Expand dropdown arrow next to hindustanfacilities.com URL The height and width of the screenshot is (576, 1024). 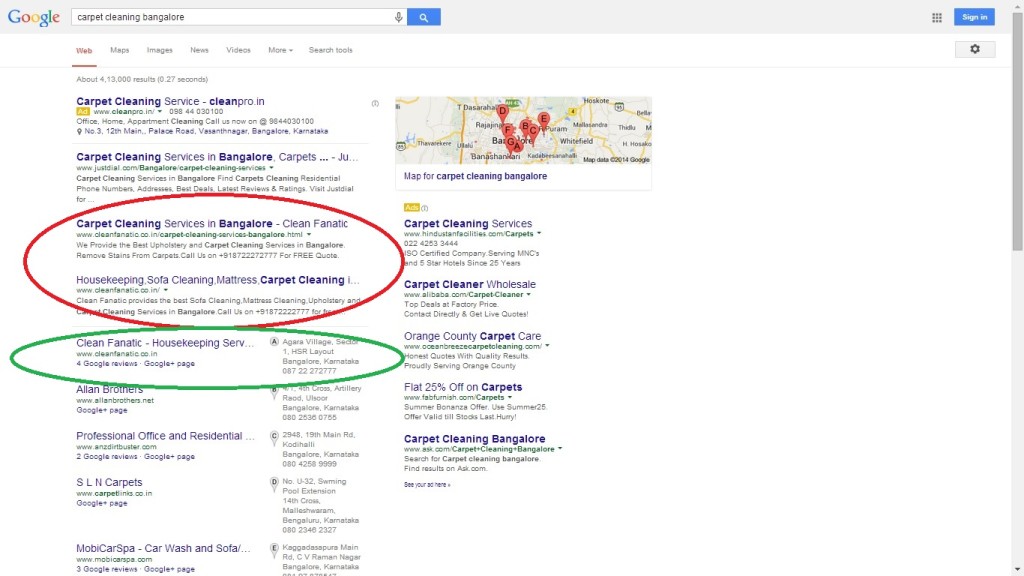click(539, 234)
